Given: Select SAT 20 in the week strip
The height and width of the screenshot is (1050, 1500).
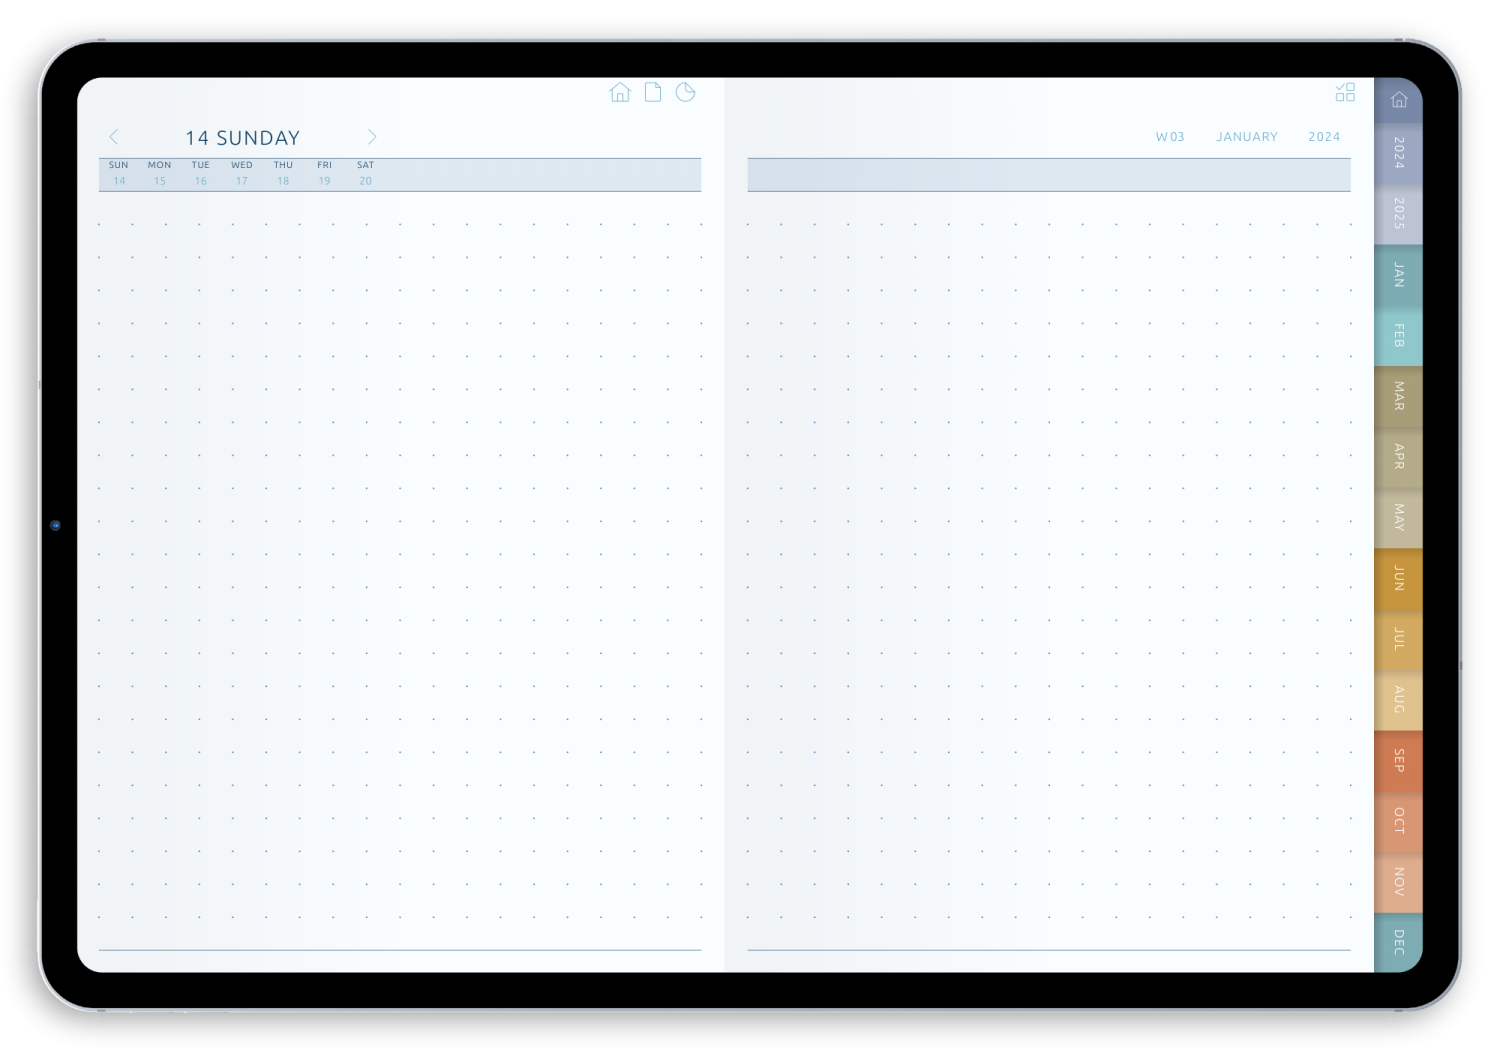Looking at the screenshot, I should point(365,174).
